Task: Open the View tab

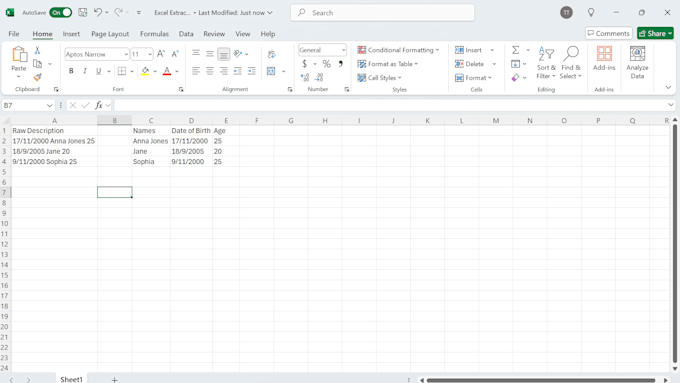Action: point(242,34)
